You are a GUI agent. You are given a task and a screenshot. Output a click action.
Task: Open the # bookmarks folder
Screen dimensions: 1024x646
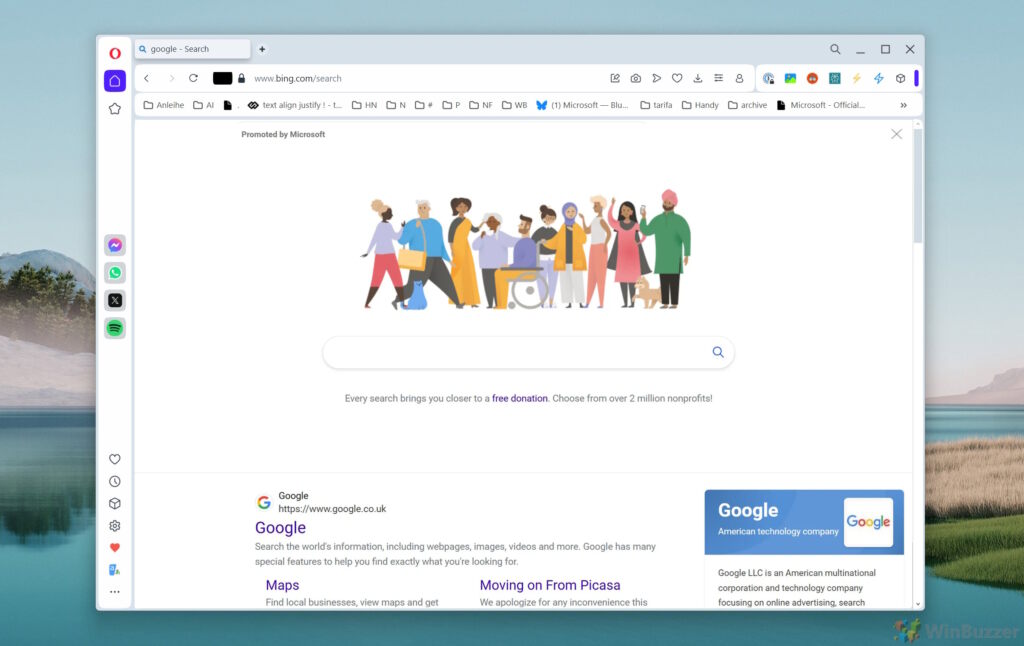[424, 105]
